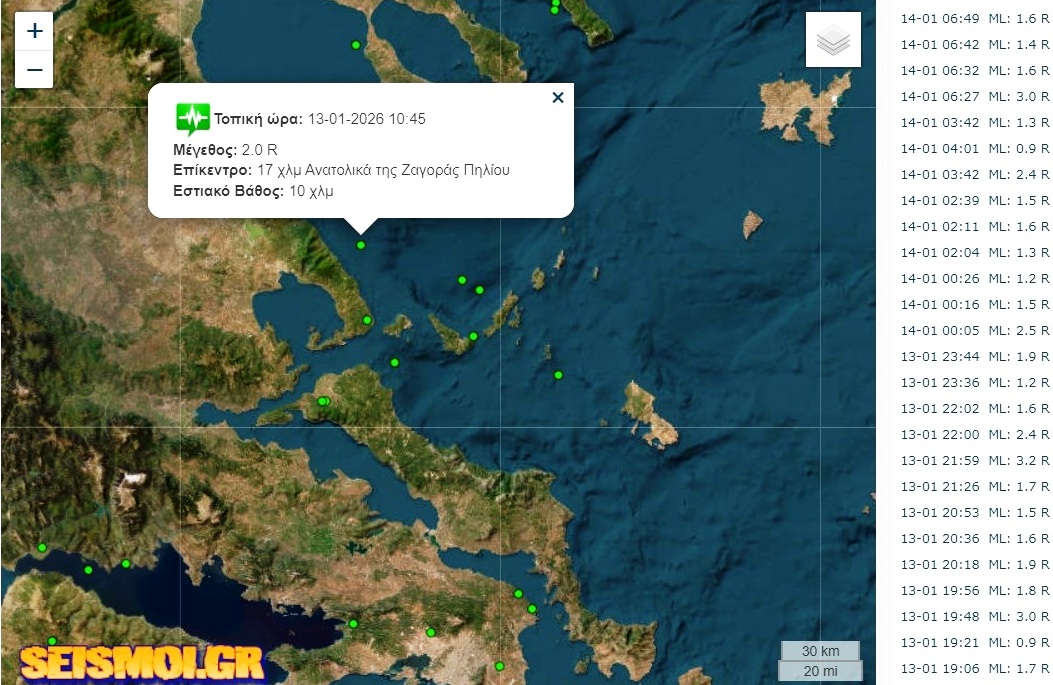This screenshot has width=1053, height=685.
Task: Zoom out of the map
Action: [x=34, y=69]
